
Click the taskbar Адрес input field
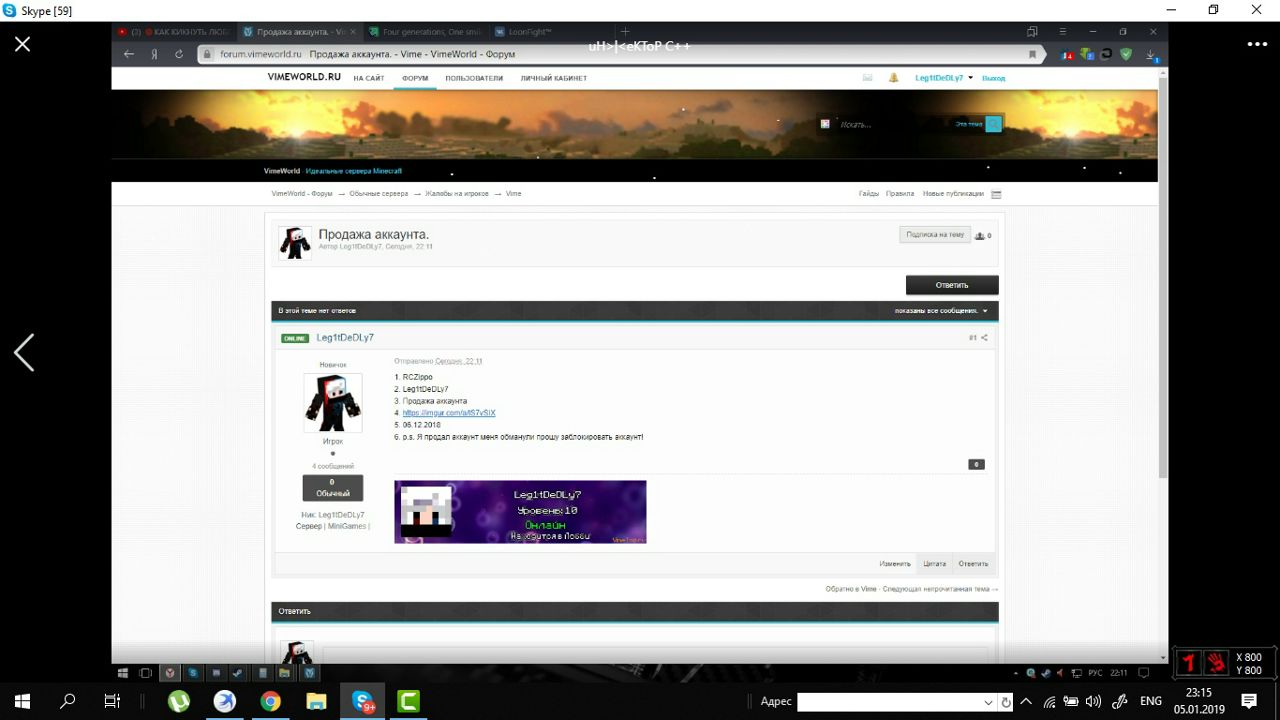(x=888, y=702)
